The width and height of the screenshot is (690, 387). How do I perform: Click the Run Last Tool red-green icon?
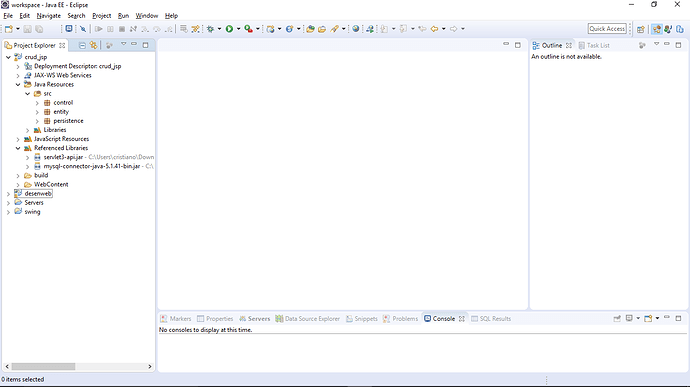[x=249, y=29]
